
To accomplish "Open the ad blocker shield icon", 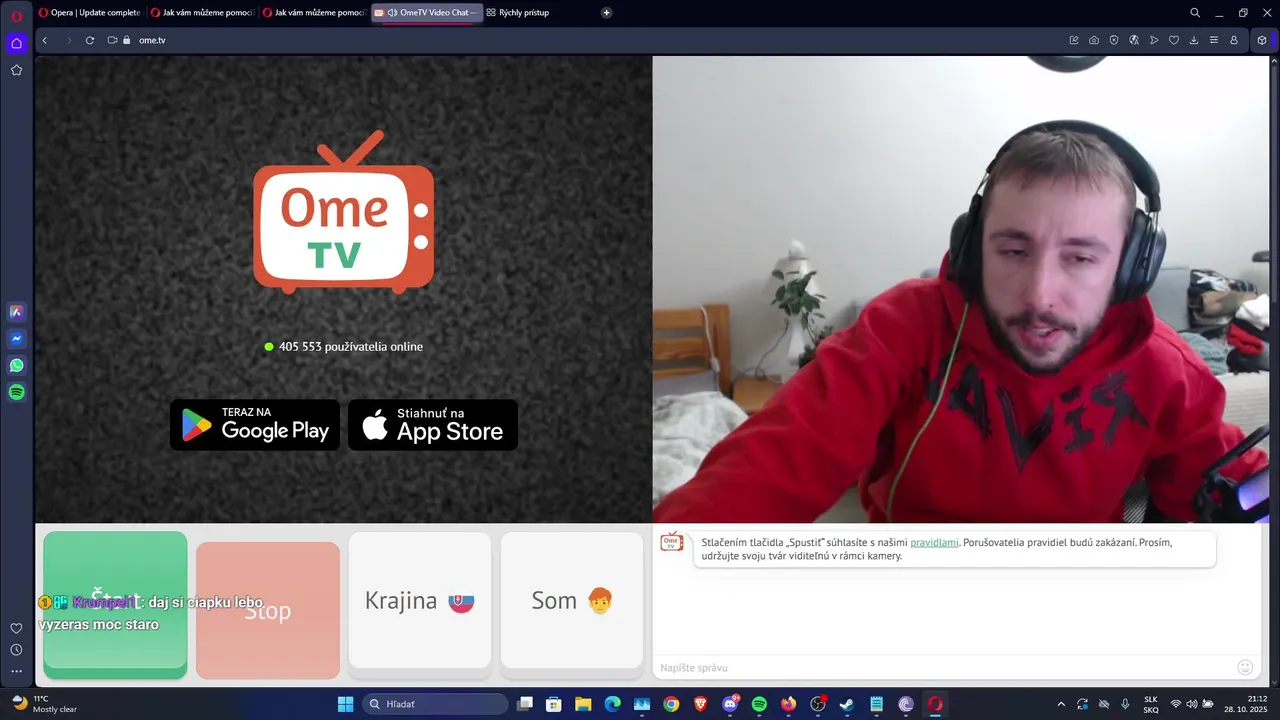I will pyautogui.click(x=1114, y=40).
